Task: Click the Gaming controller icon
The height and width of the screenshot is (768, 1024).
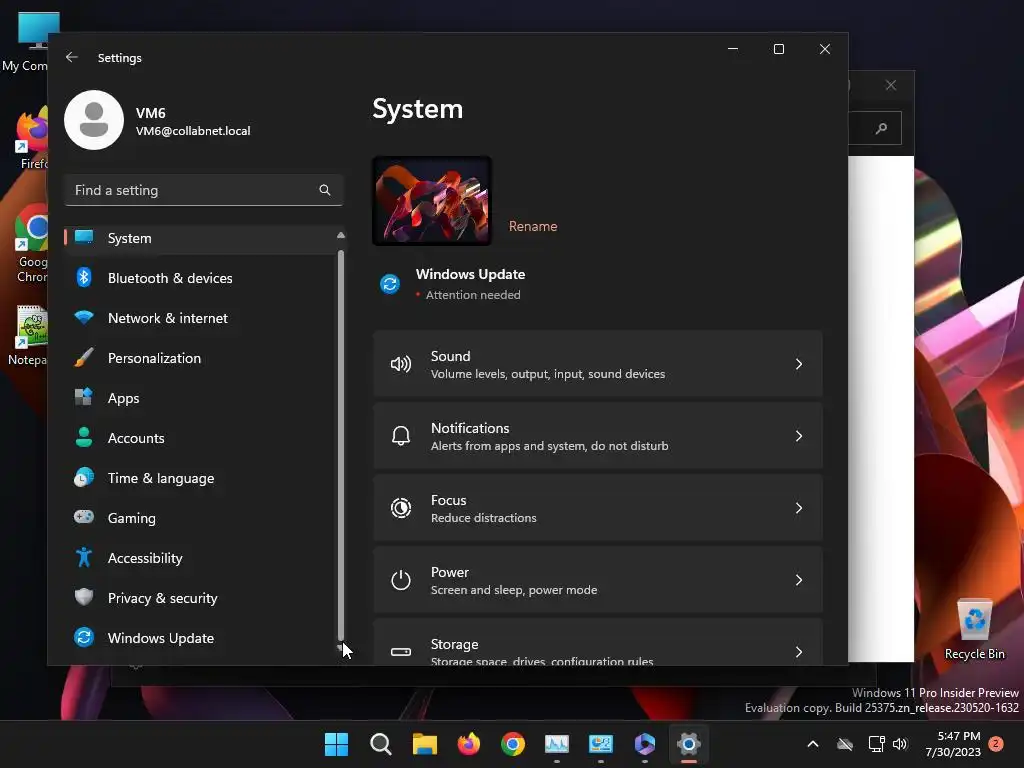Action: point(84,517)
